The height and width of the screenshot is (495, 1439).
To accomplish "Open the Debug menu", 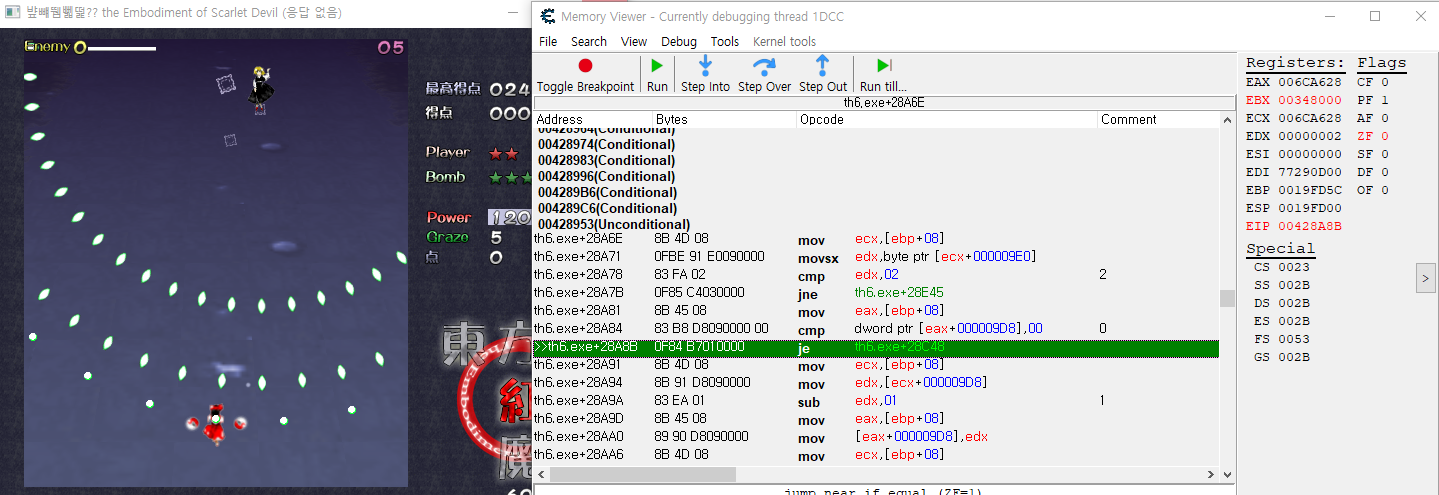I will click(x=679, y=41).
